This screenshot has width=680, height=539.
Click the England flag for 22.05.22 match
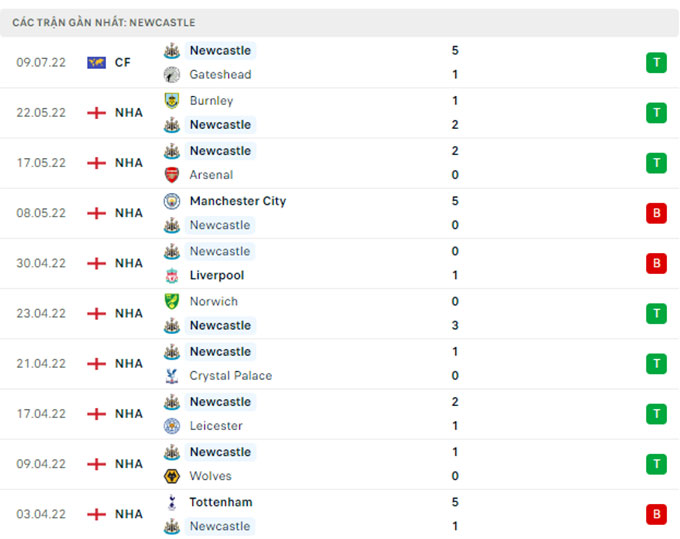coord(96,113)
